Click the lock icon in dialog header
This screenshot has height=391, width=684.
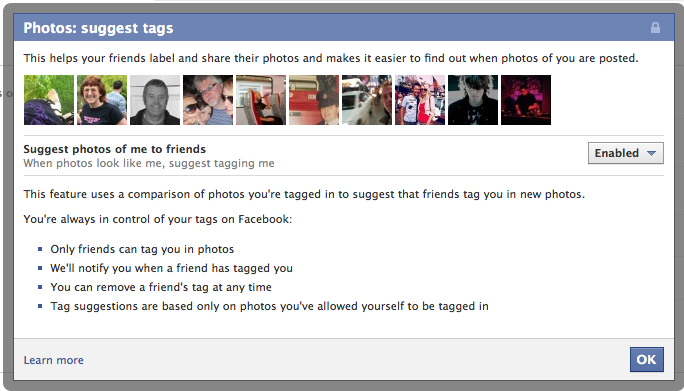(655, 28)
